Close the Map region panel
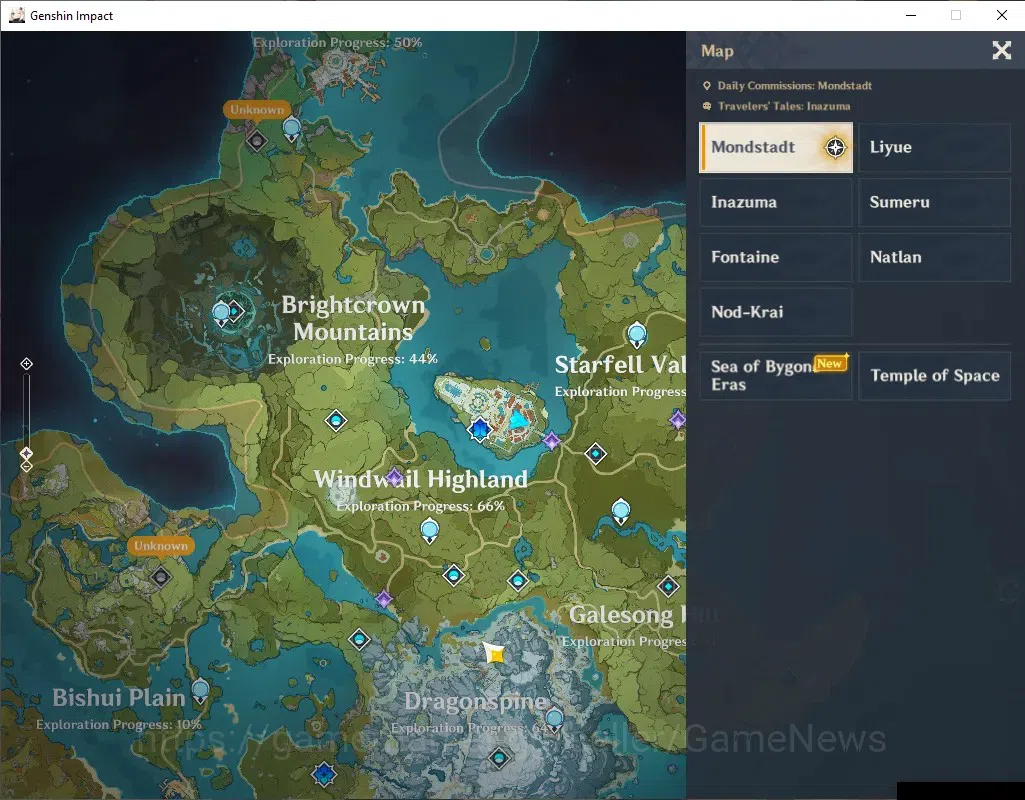 click(x=1001, y=50)
